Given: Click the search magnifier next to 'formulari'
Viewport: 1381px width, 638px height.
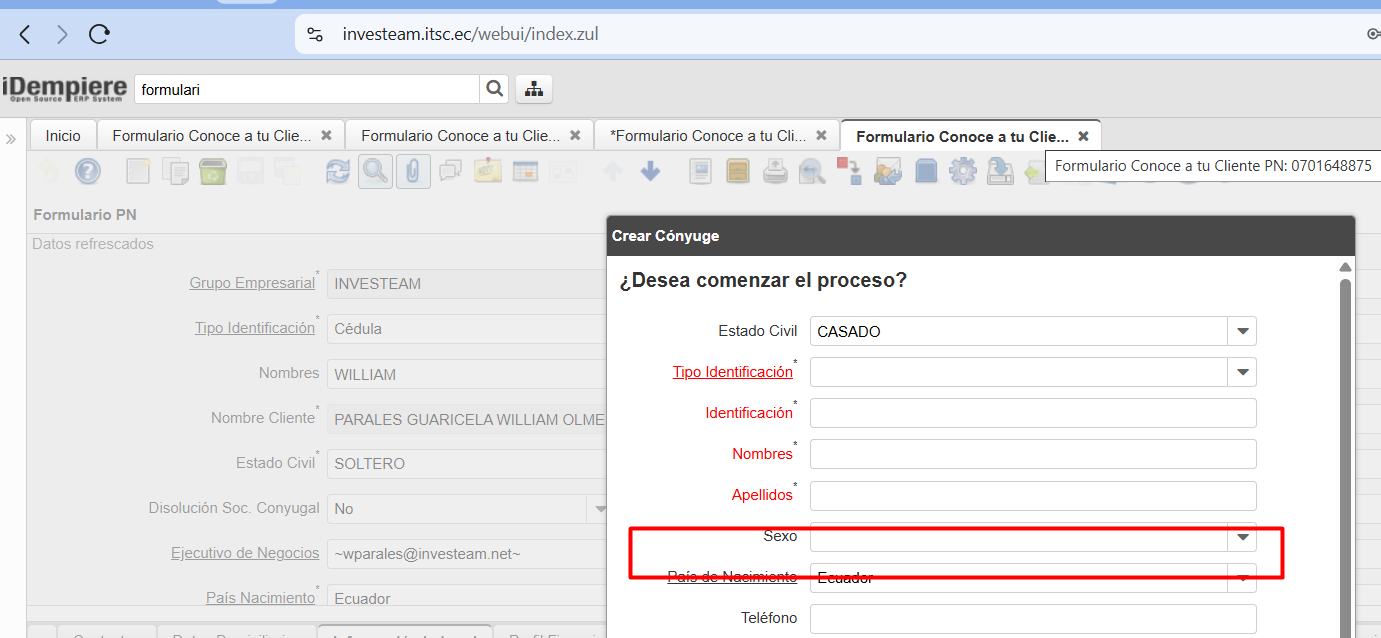Looking at the screenshot, I should coord(494,89).
